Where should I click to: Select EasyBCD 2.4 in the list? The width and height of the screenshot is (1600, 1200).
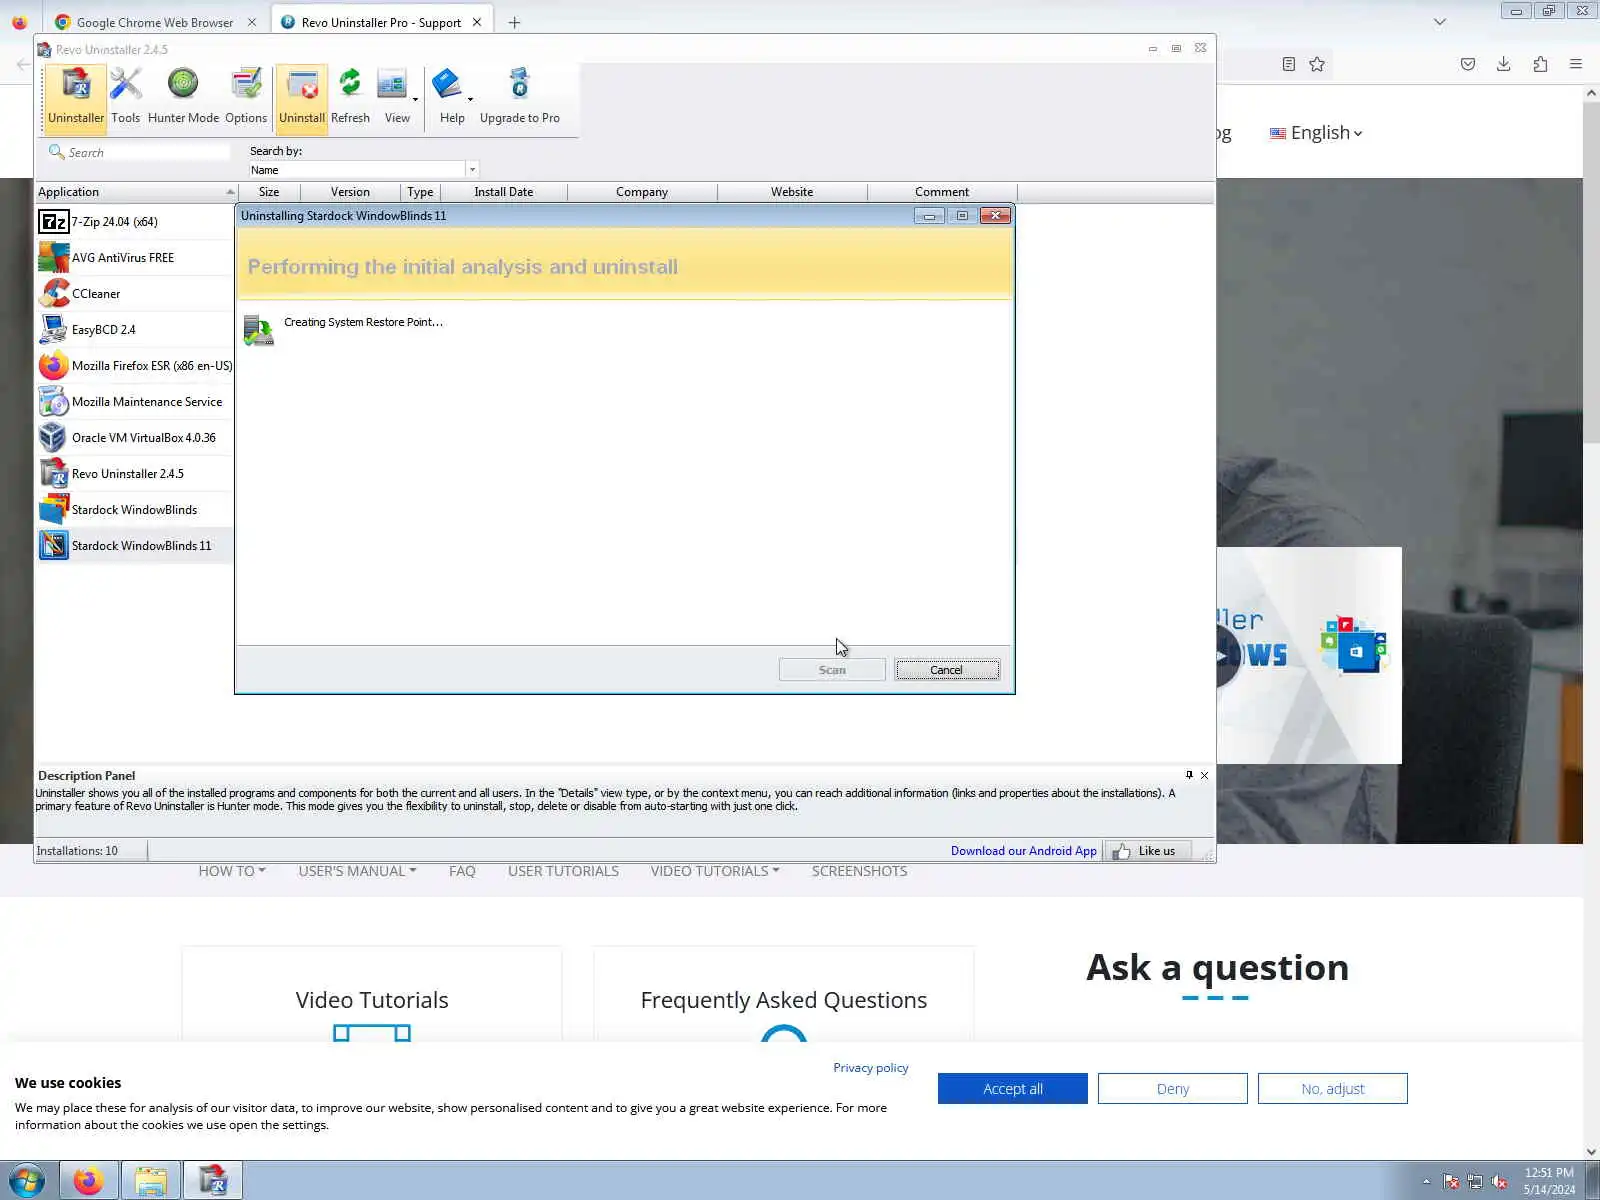(135, 330)
